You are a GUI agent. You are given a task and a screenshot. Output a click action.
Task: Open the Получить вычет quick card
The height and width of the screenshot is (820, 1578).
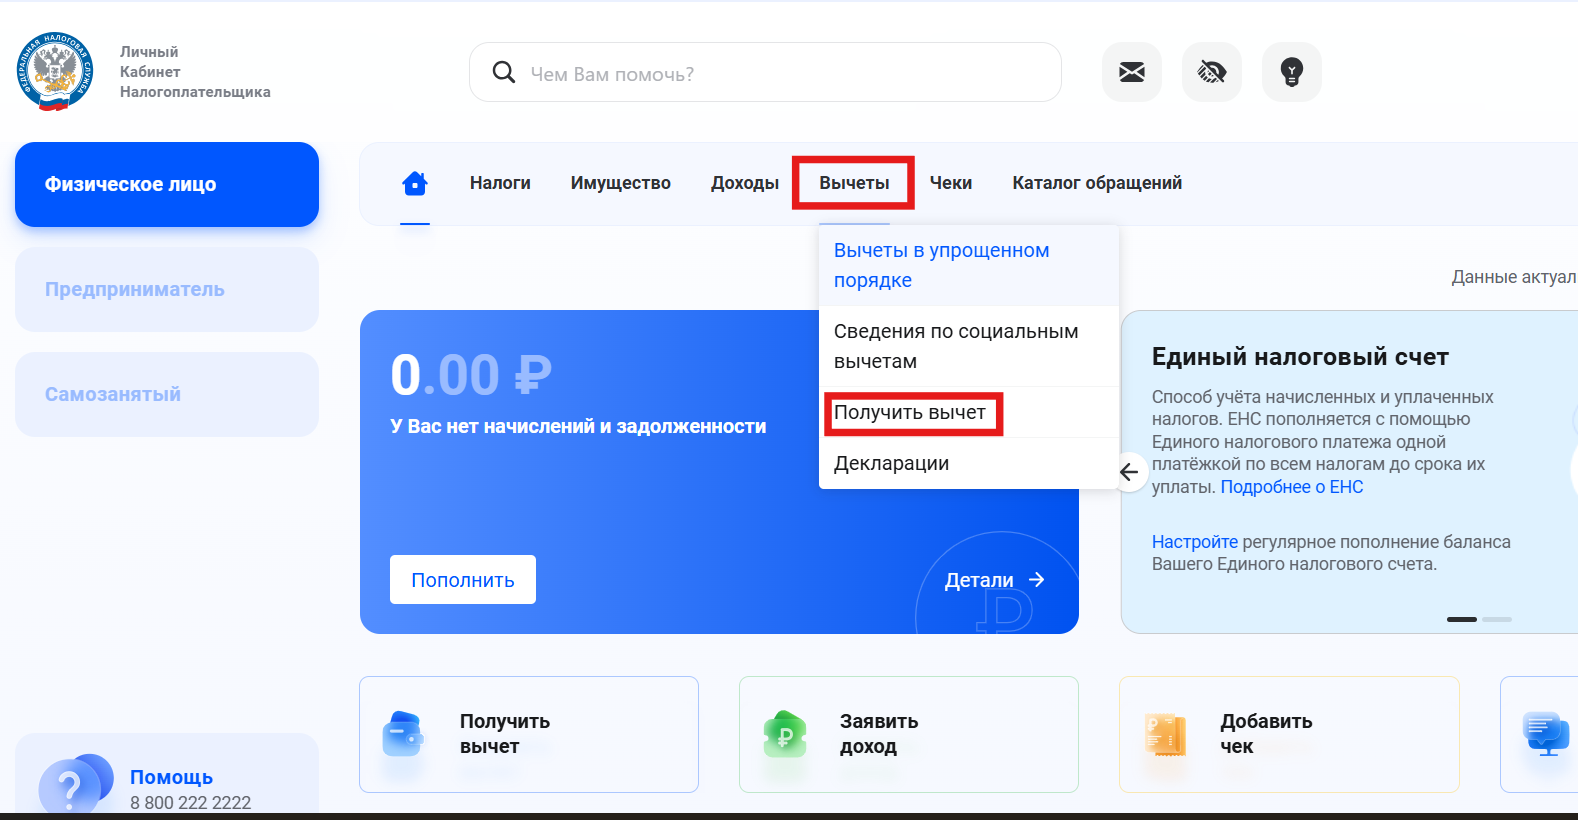point(529,734)
